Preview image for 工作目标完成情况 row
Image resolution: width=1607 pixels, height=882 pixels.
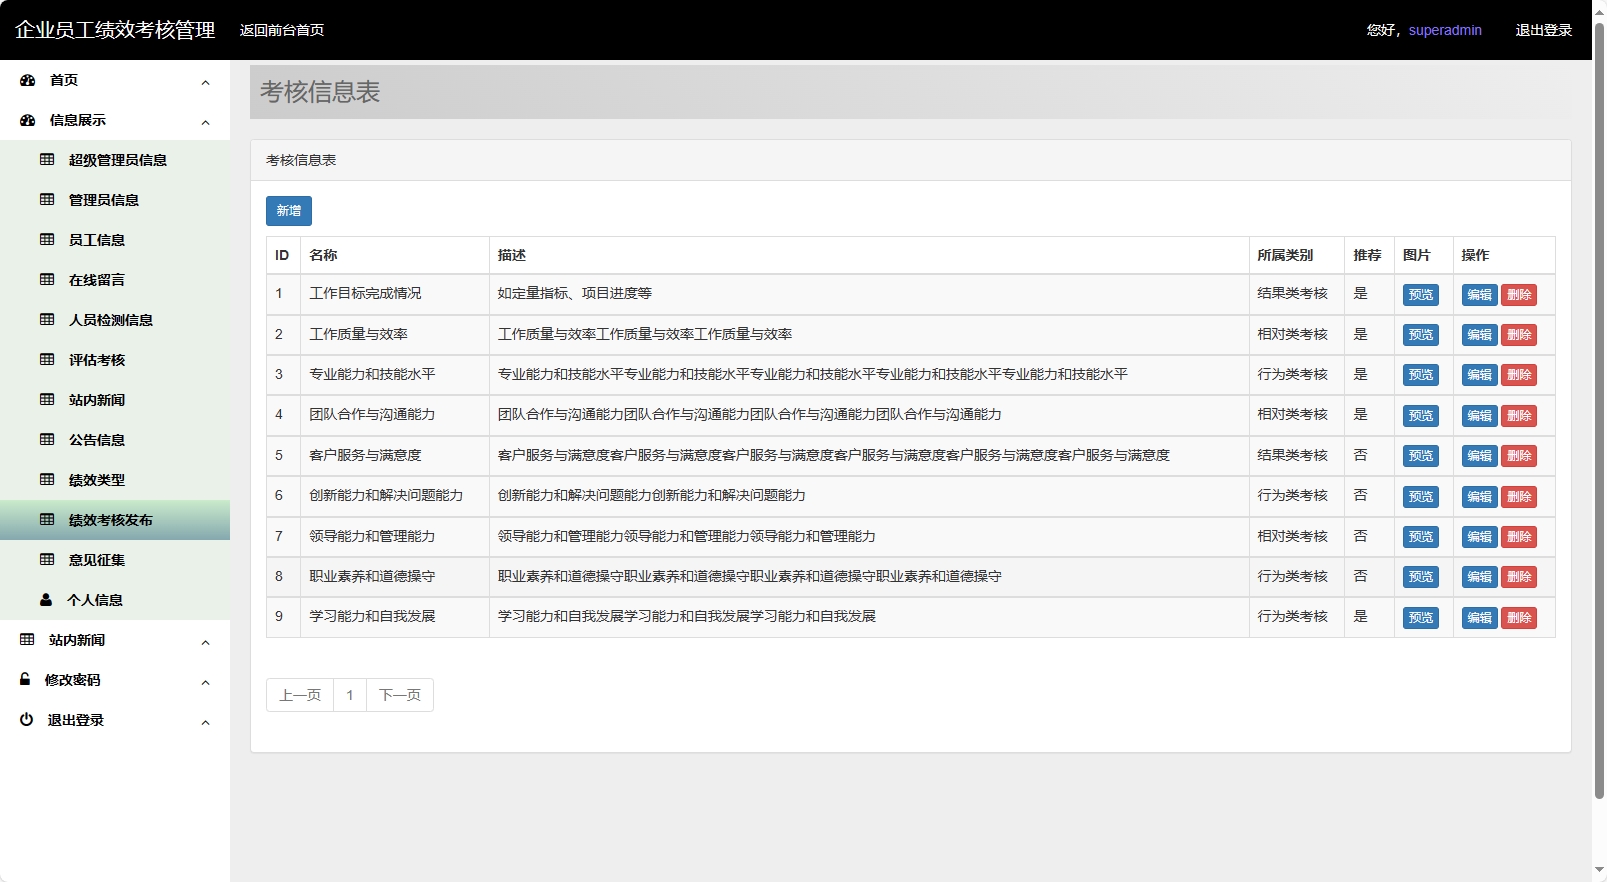(x=1421, y=295)
